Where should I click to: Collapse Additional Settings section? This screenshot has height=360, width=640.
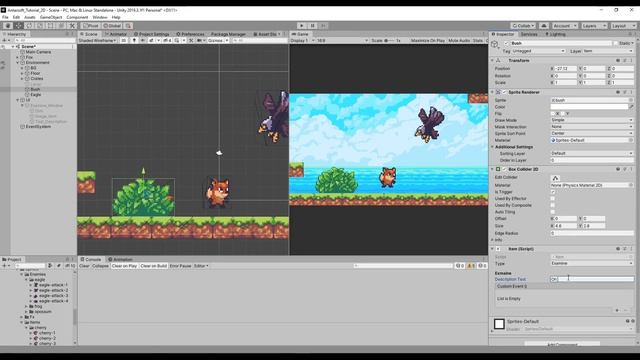click(x=492, y=147)
